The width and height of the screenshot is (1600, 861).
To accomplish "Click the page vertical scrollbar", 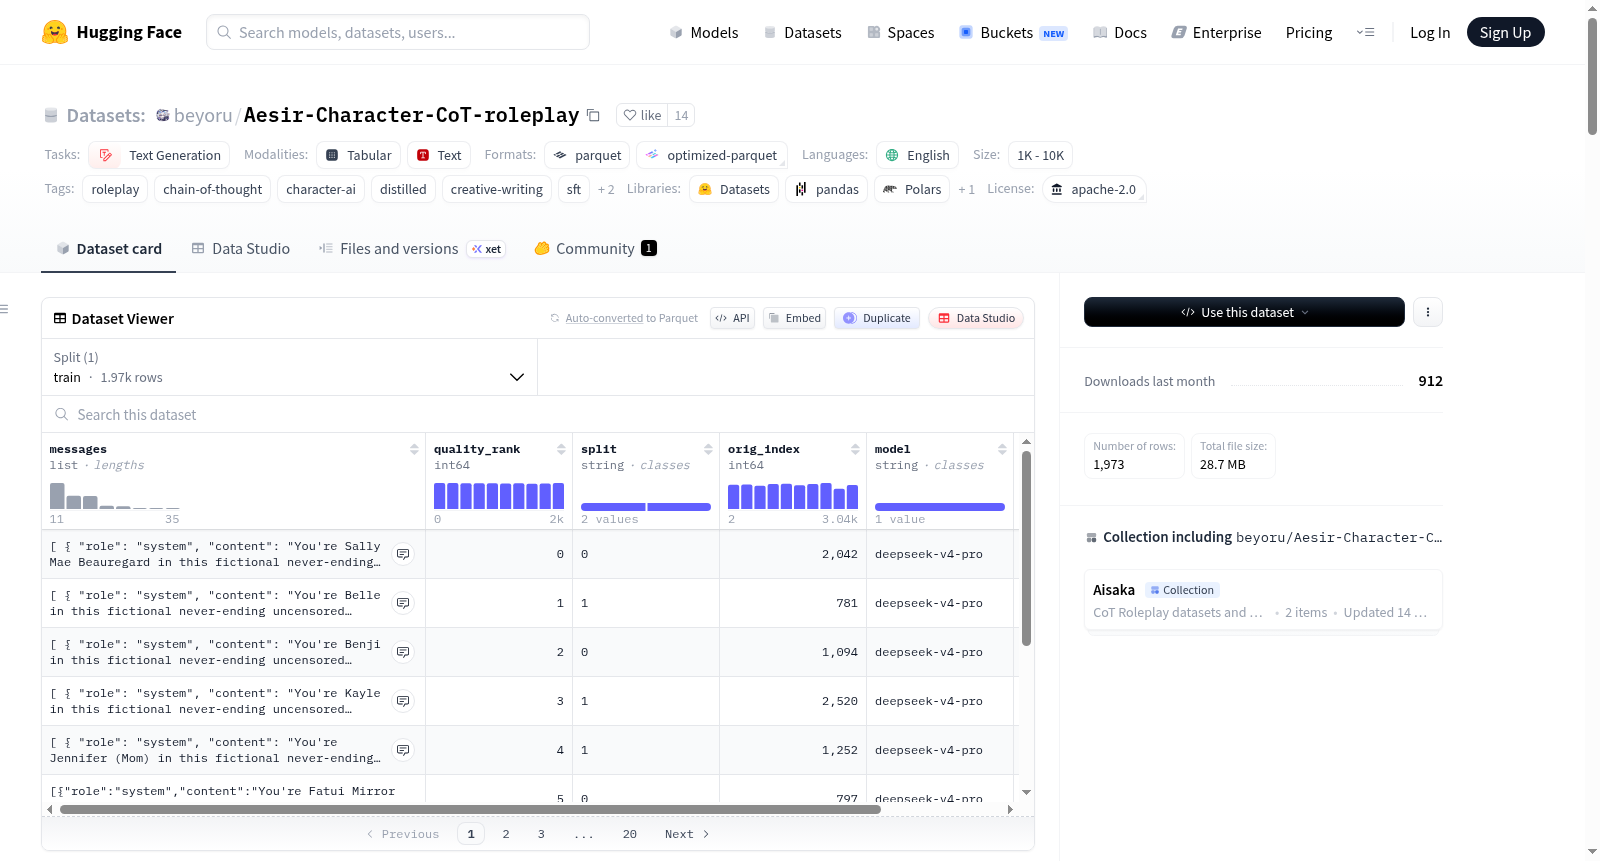I will pyautogui.click(x=1593, y=75).
